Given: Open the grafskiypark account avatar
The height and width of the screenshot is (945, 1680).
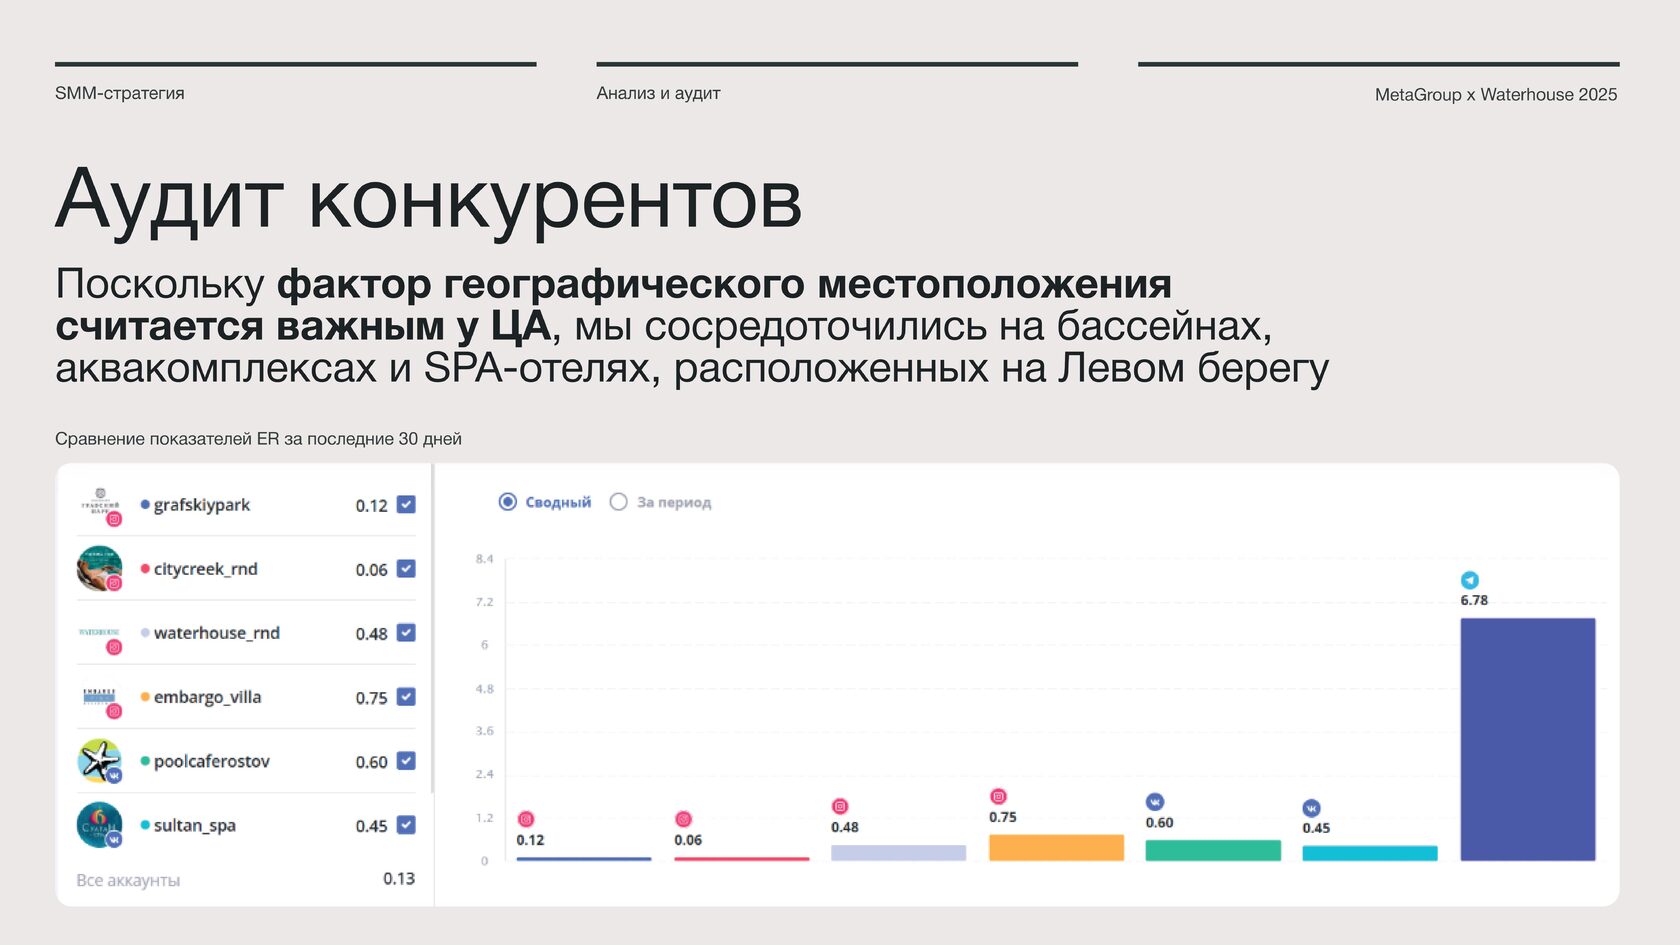Looking at the screenshot, I should pos(100,504).
